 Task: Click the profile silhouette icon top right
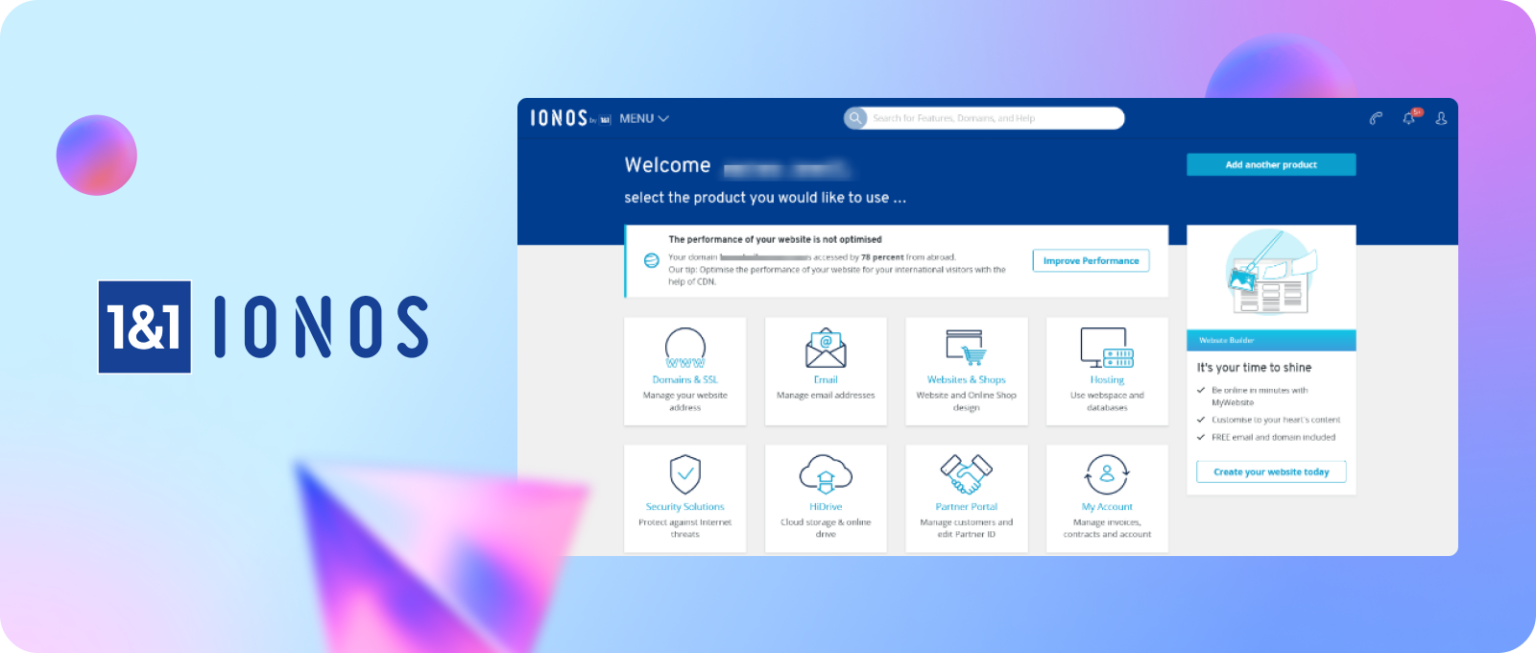(x=1441, y=118)
